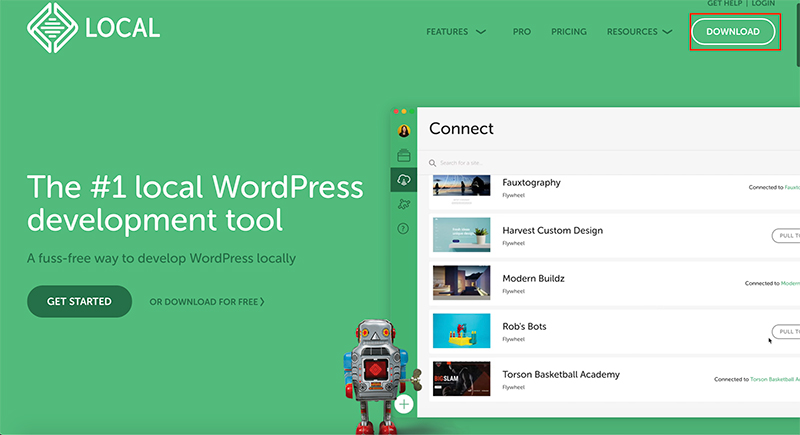800x435 pixels.
Task: Click the Connect heading
Action: [461, 129]
